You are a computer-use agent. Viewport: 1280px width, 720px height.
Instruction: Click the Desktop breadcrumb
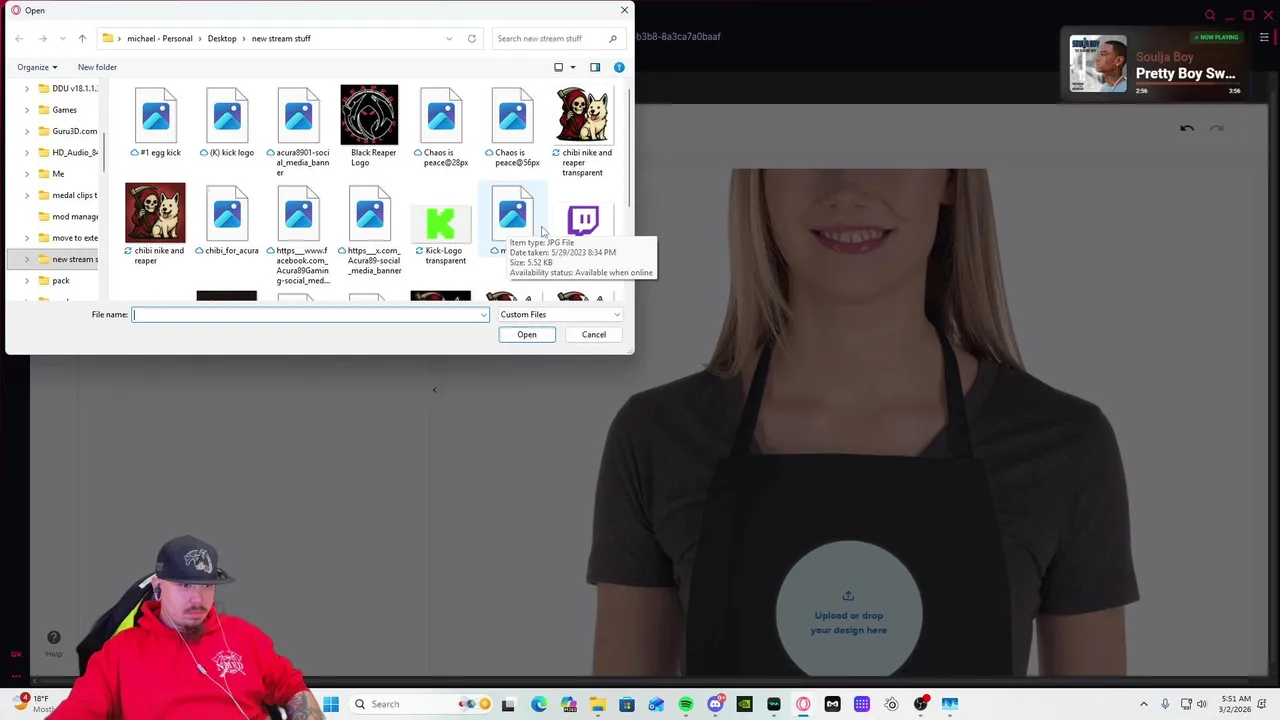(x=222, y=38)
